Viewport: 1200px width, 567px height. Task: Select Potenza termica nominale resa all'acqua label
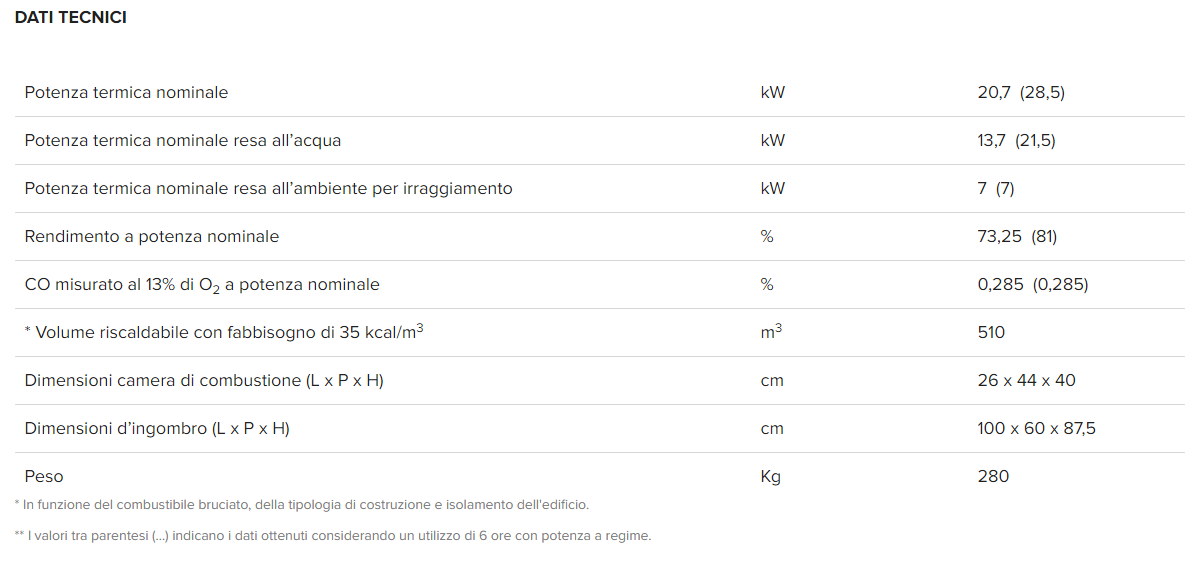point(183,141)
